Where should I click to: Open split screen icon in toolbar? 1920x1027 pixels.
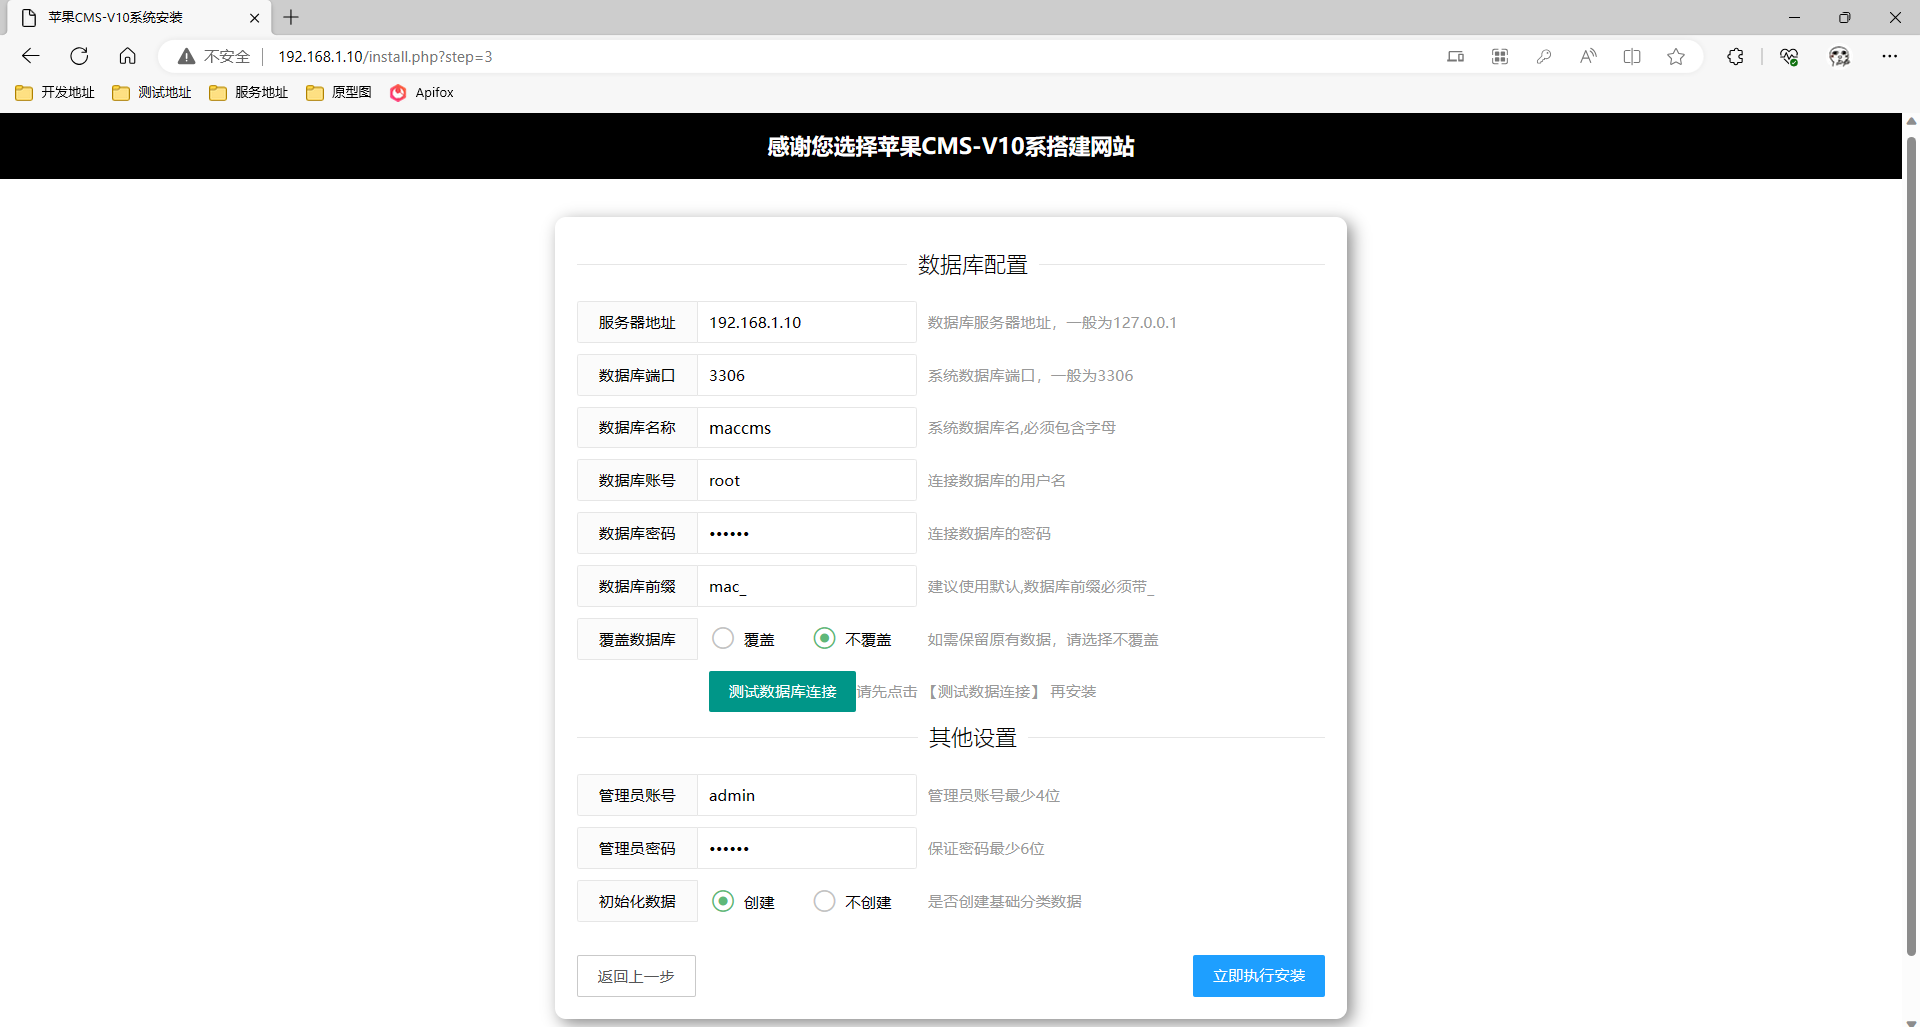tap(1632, 57)
